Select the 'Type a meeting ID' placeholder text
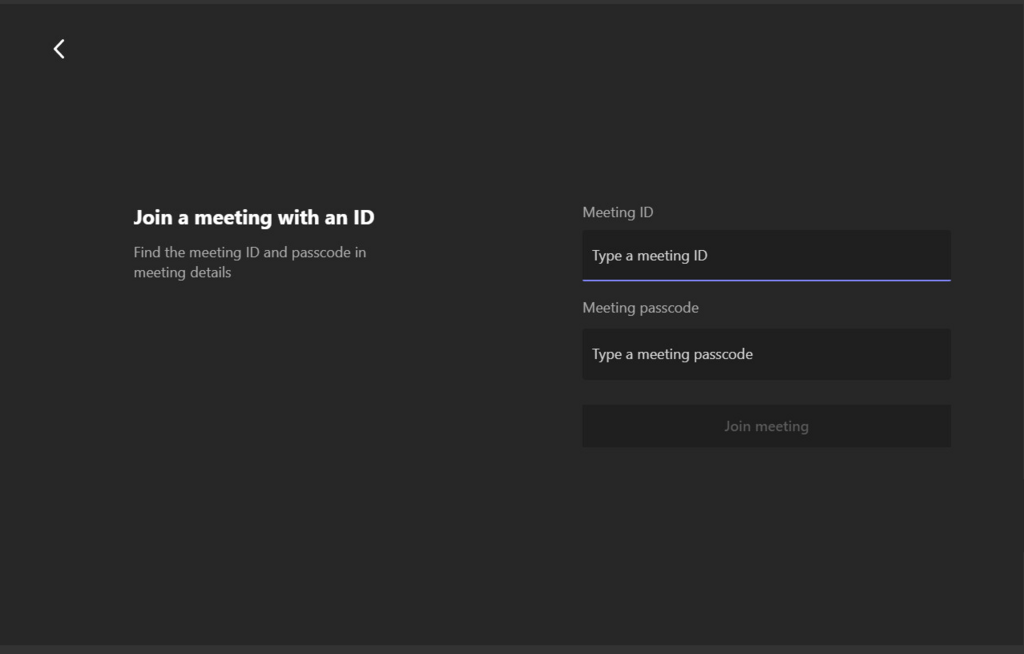This screenshot has width=1024, height=654. (x=649, y=256)
